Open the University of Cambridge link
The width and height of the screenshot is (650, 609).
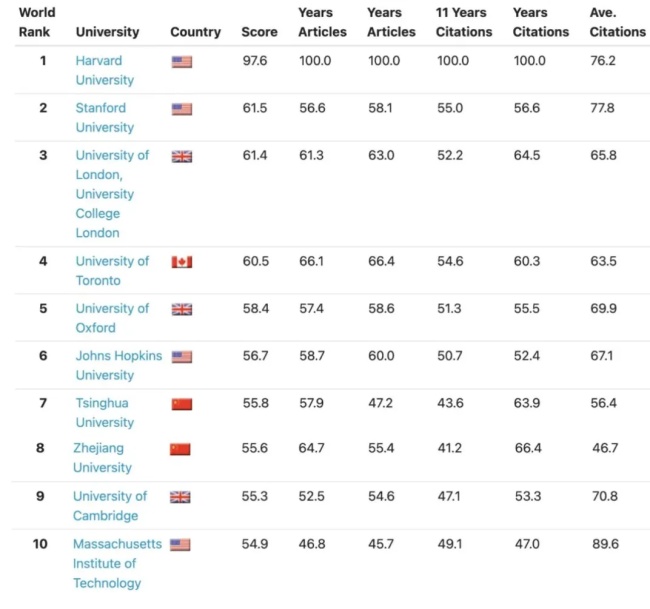coord(109,506)
